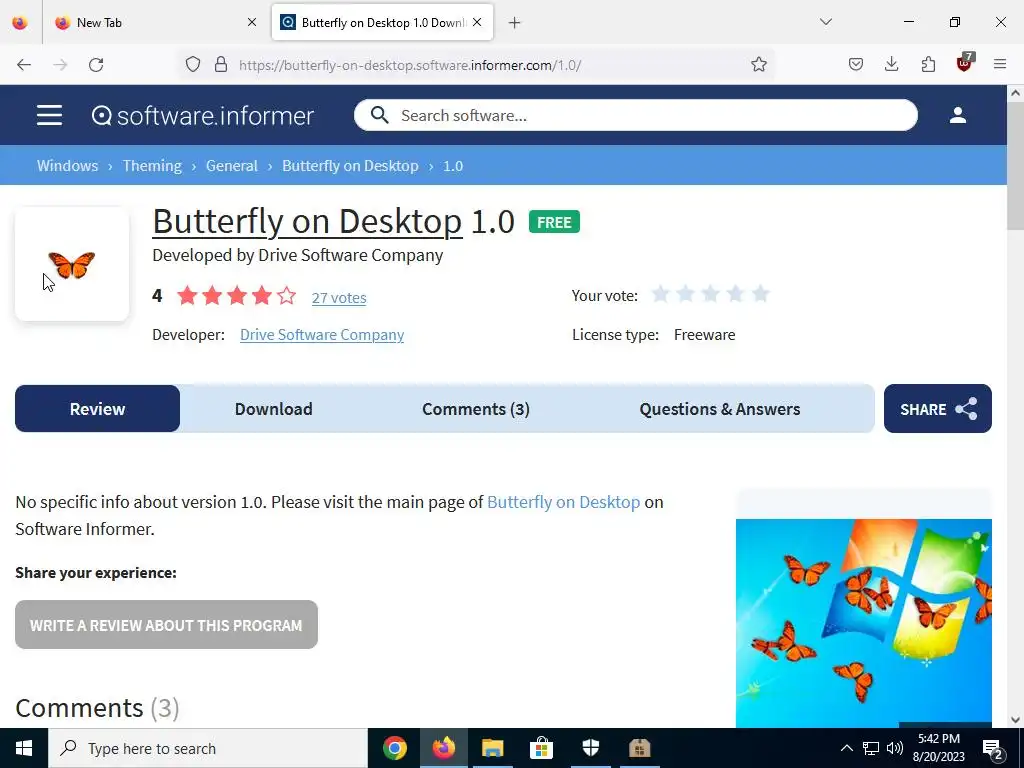Bookmark this page with the star icon
Viewport: 1024px width, 768px height.
tap(758, 64)
